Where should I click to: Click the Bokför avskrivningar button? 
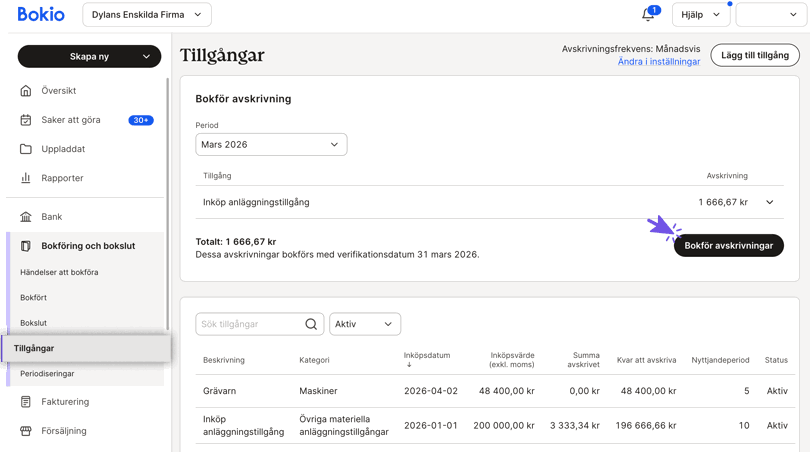(x=728, y=245)
